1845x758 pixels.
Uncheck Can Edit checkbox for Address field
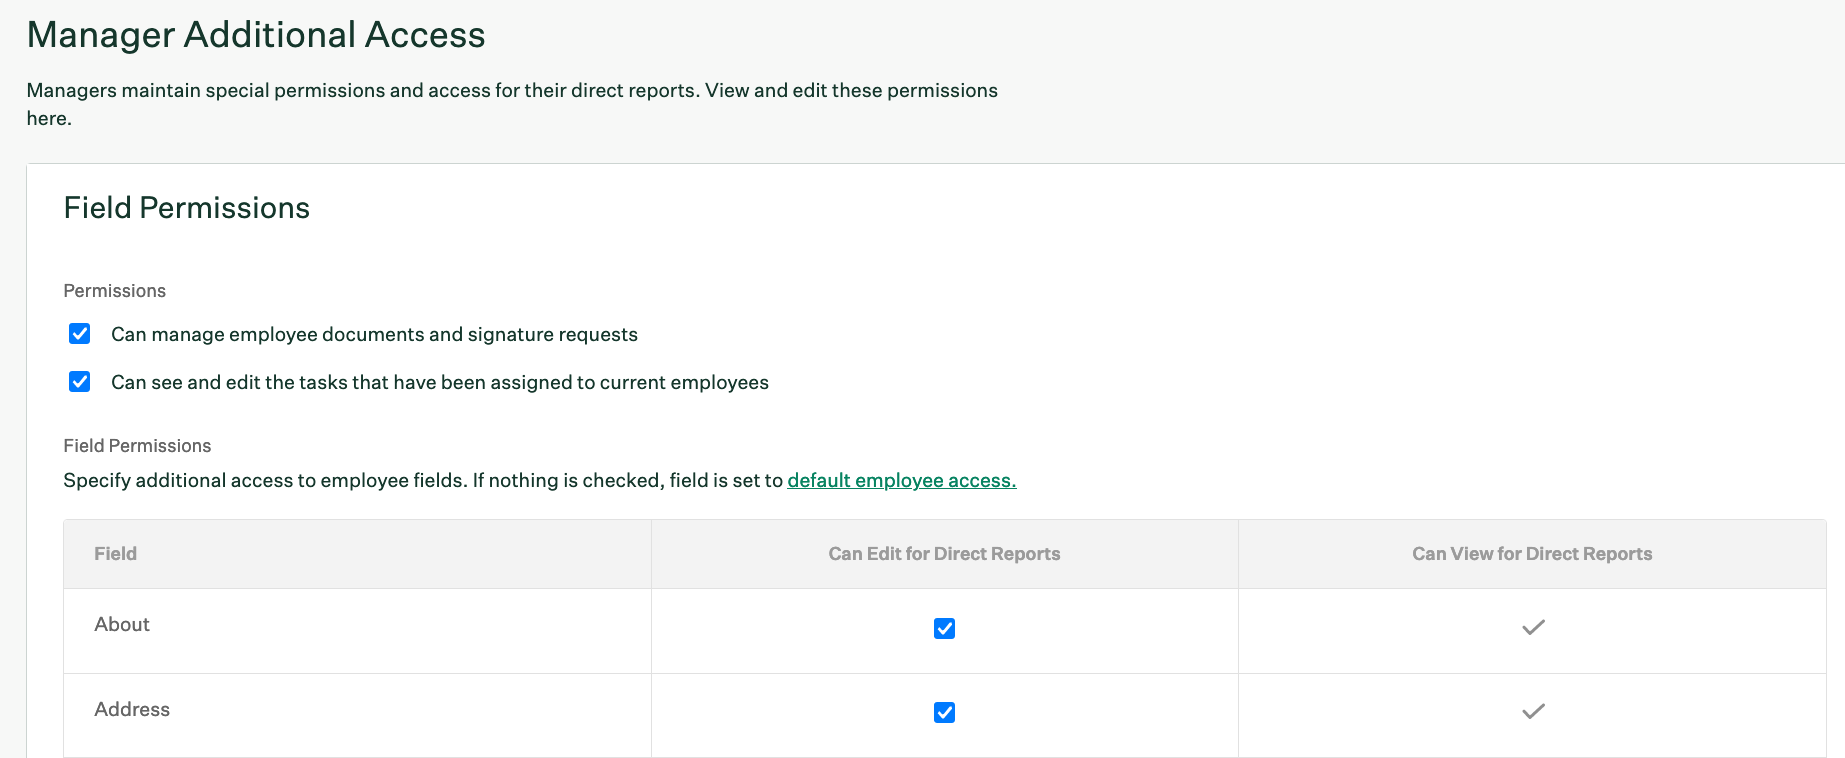944,712
